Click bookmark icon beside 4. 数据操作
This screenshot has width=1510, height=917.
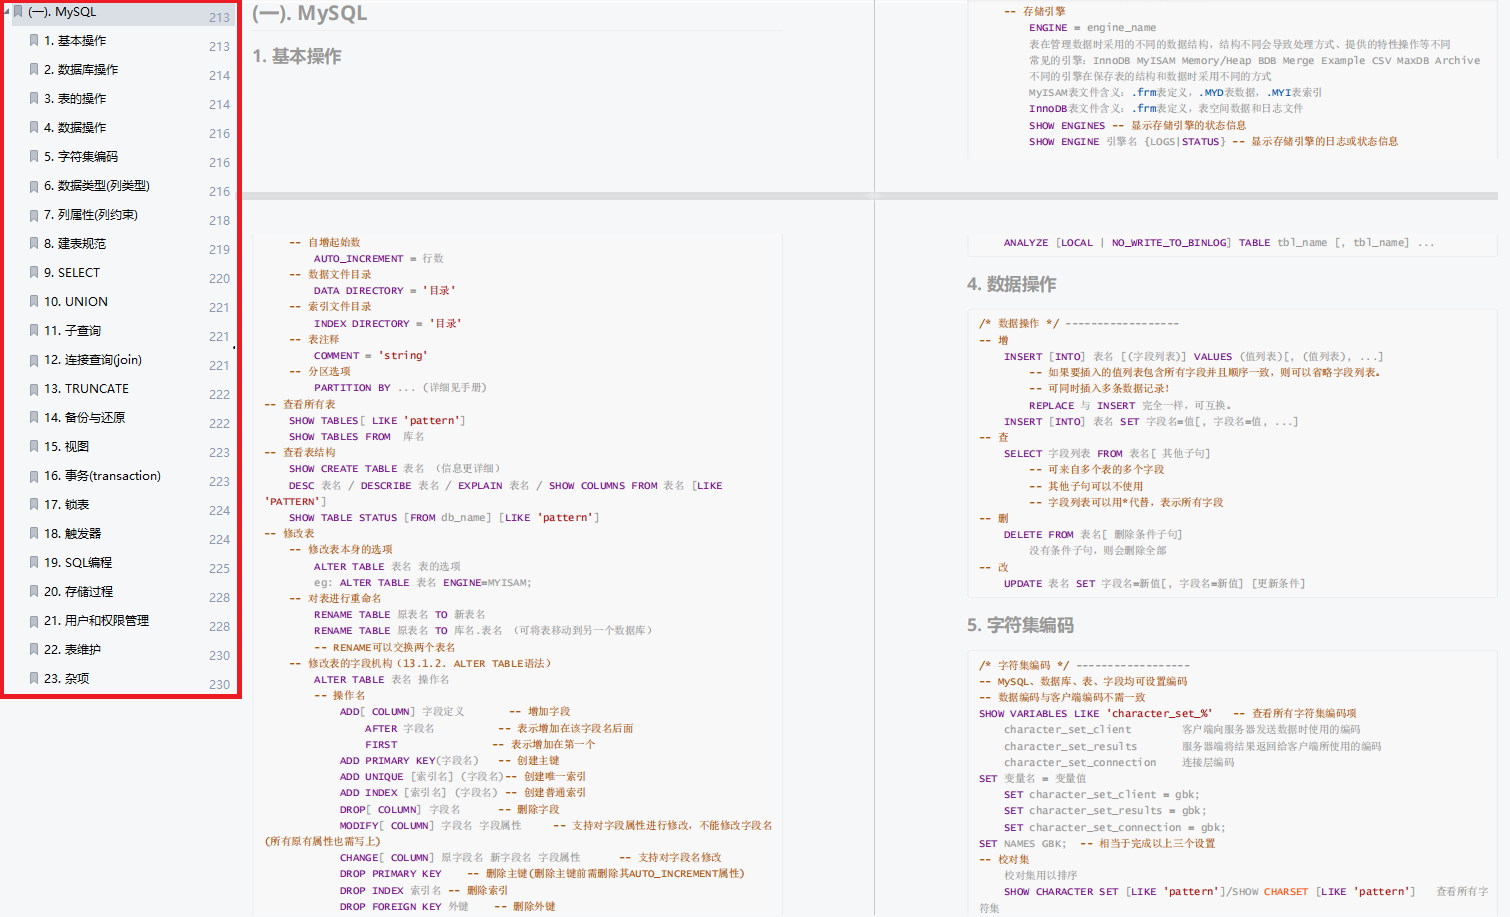click(x=35, y=128)
